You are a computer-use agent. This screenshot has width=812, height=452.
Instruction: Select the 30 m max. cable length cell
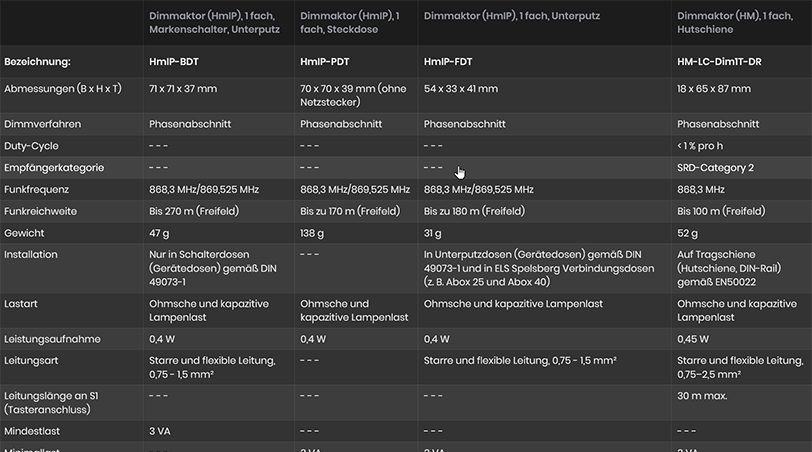tap(702, 396)
